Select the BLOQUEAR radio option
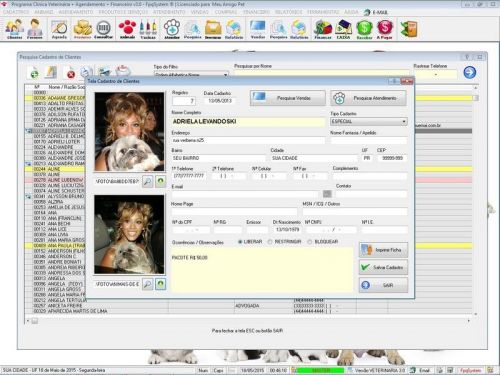500x375 pixels. tap(323, 242)
